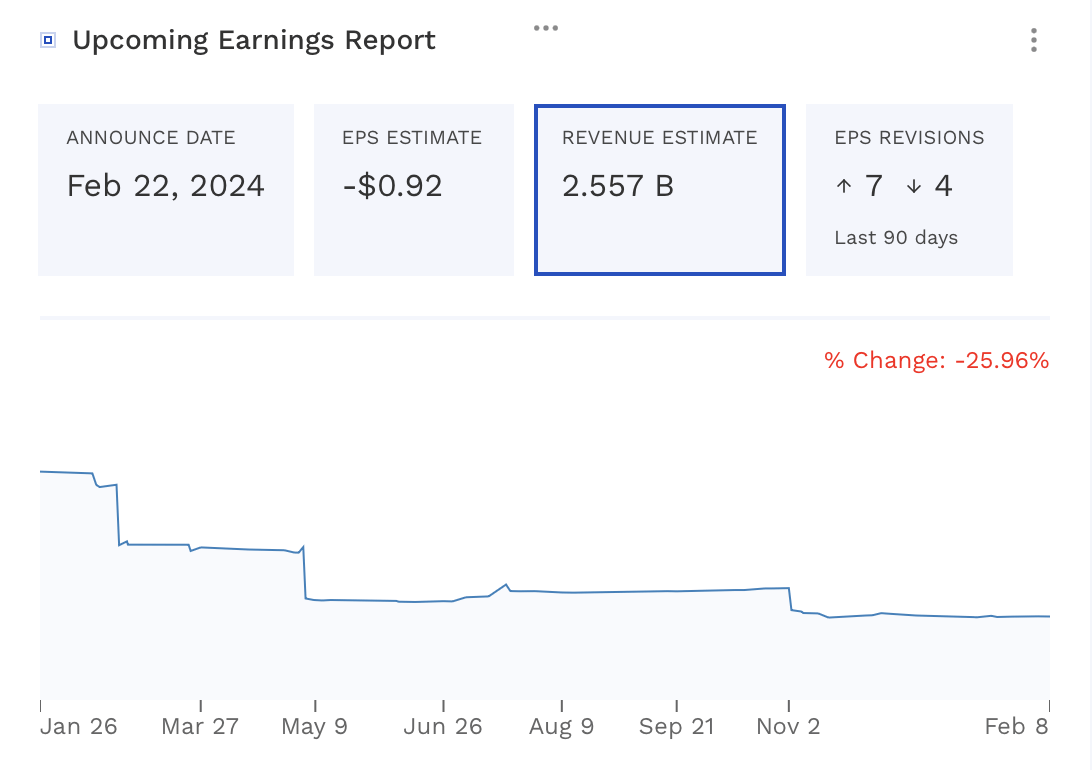This screenshot has height=770, width=1092.
Task: Toggle selection of the Announce Date card
Action: pos(165,189)
